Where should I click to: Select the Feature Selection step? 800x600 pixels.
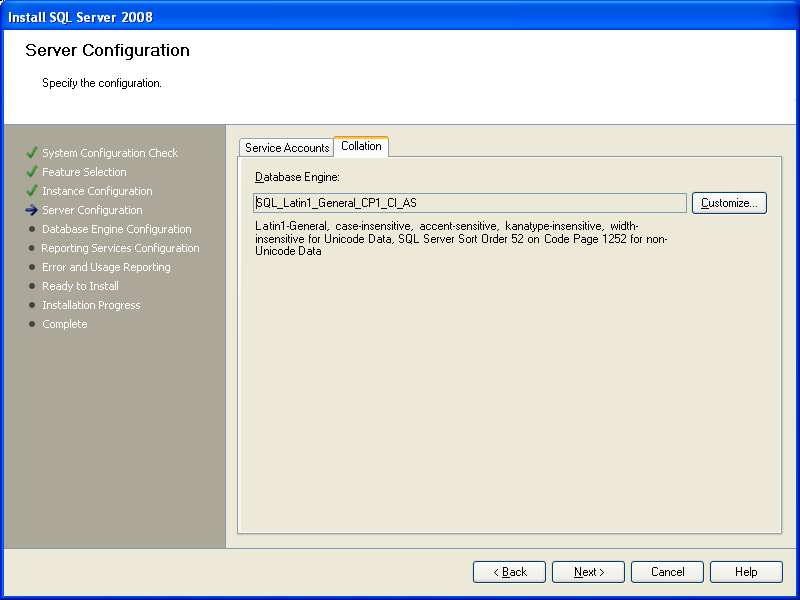(84, 172)
